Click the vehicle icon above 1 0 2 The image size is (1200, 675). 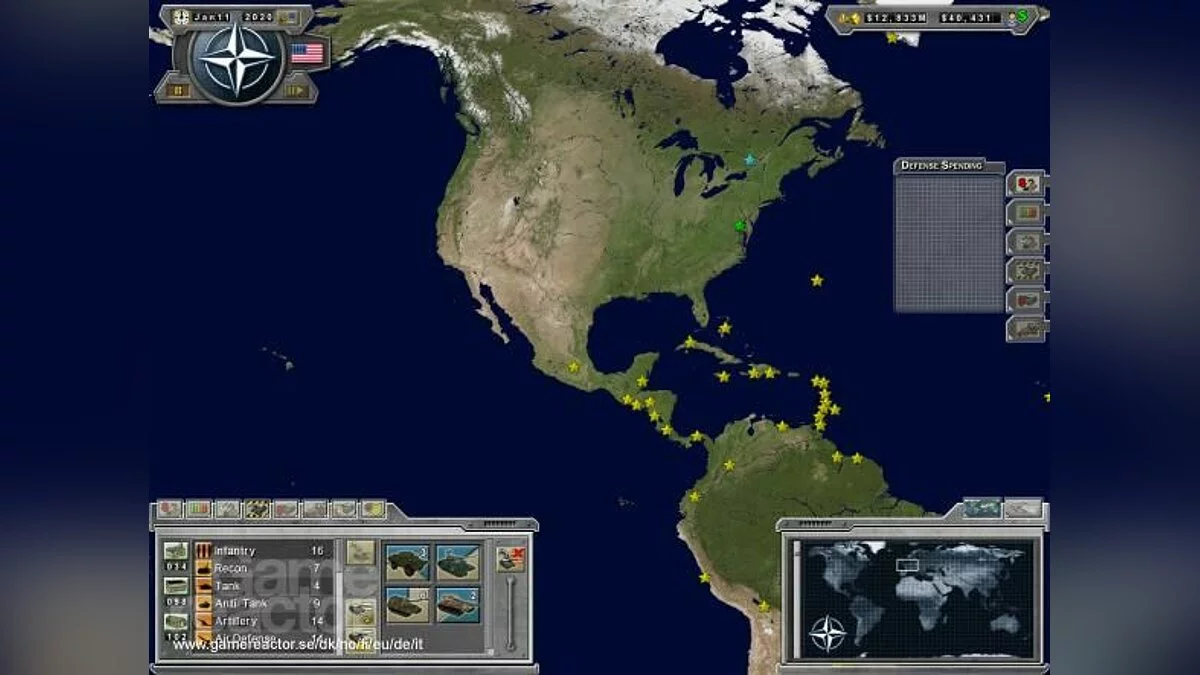[176, 621]
